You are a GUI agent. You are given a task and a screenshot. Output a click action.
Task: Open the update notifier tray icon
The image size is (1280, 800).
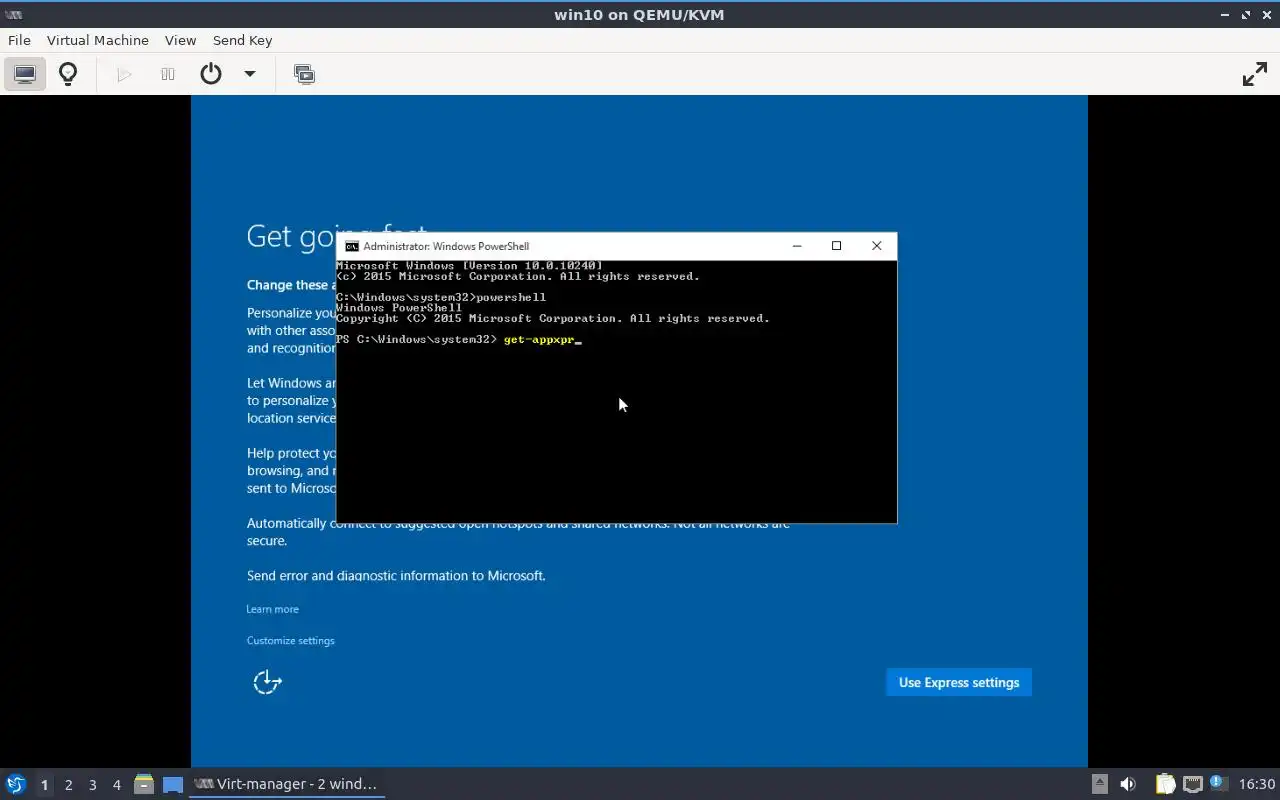coord(1218,783)
